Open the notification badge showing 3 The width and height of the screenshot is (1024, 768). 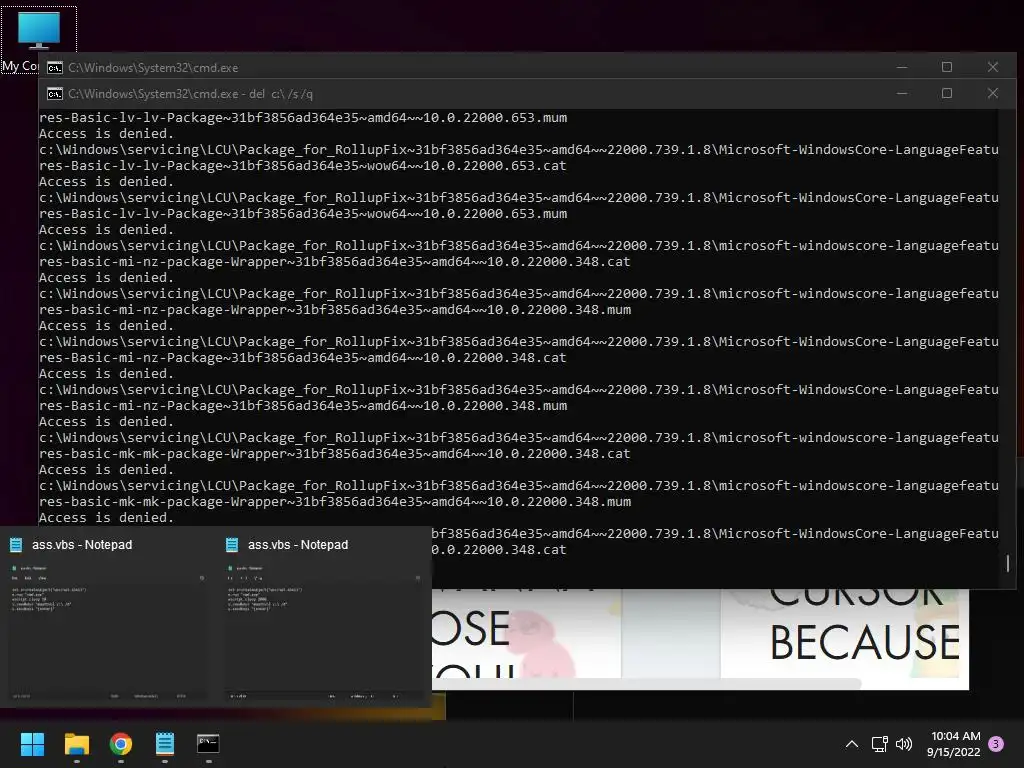[x=996, y=744]
